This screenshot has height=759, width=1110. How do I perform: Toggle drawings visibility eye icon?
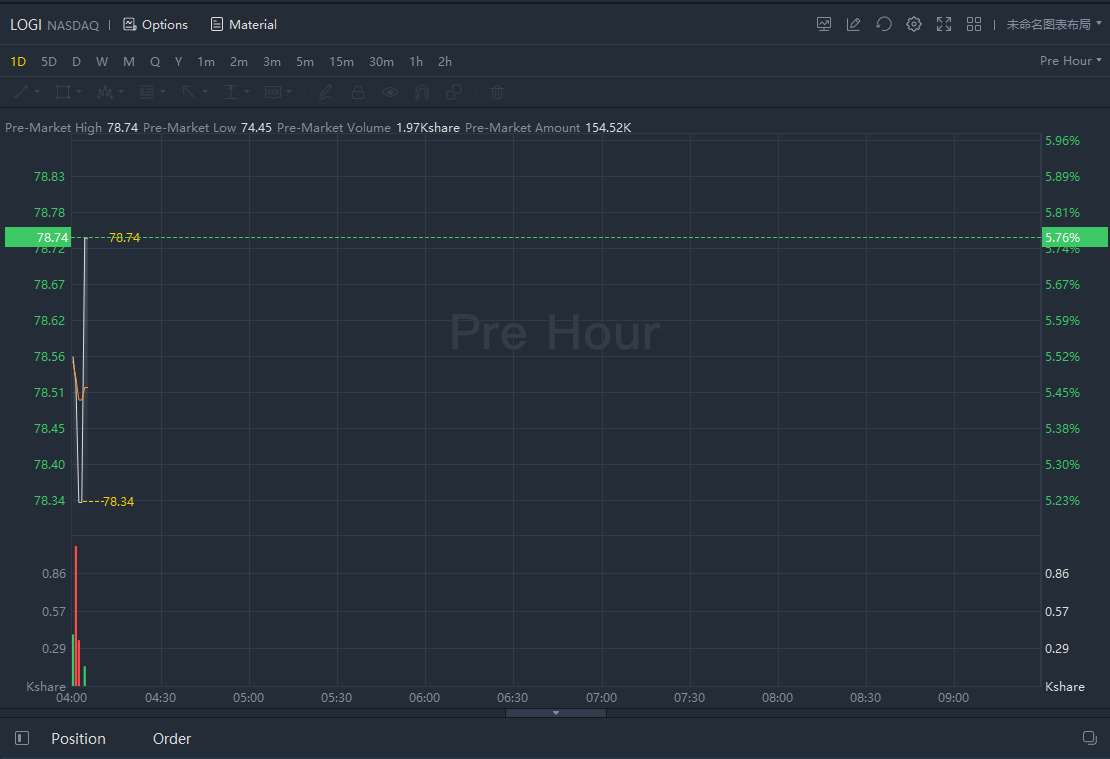click(389, 92)
